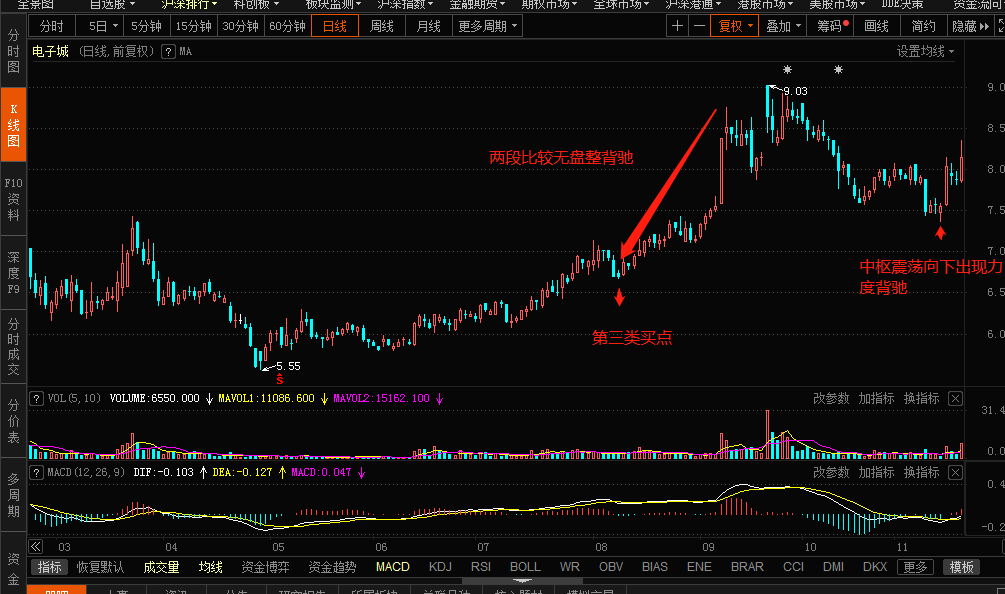This screenshot has width=1005, height=594.
Task: Open 美股市场 menu
Action: pyautogui.click(x=836, y=4)
